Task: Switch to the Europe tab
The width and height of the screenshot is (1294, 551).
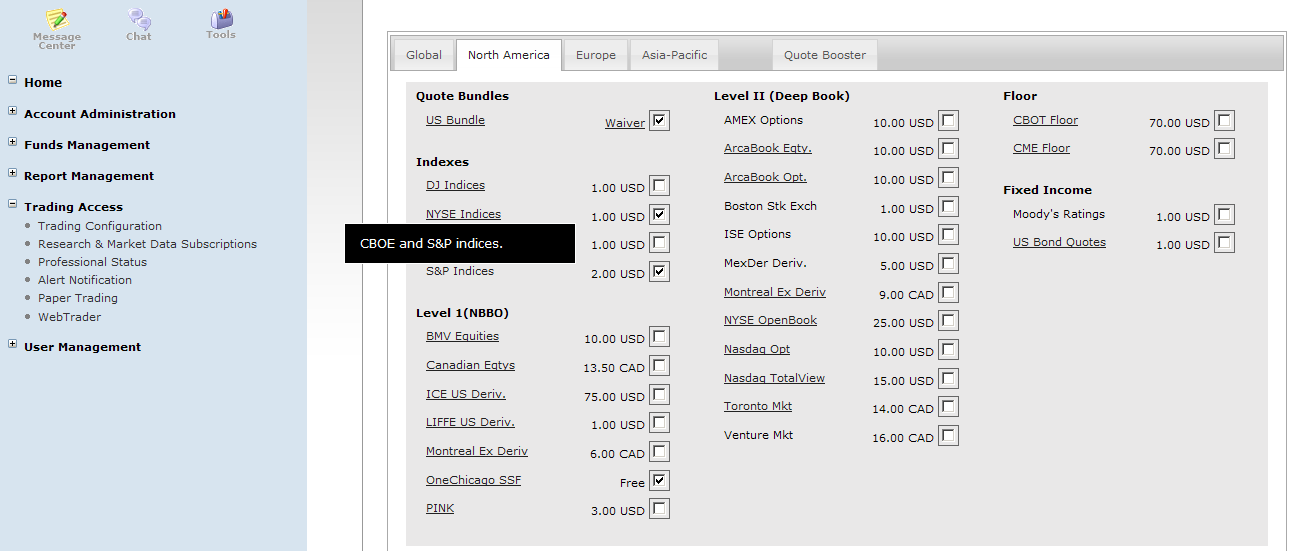Action: pos(596,55)
